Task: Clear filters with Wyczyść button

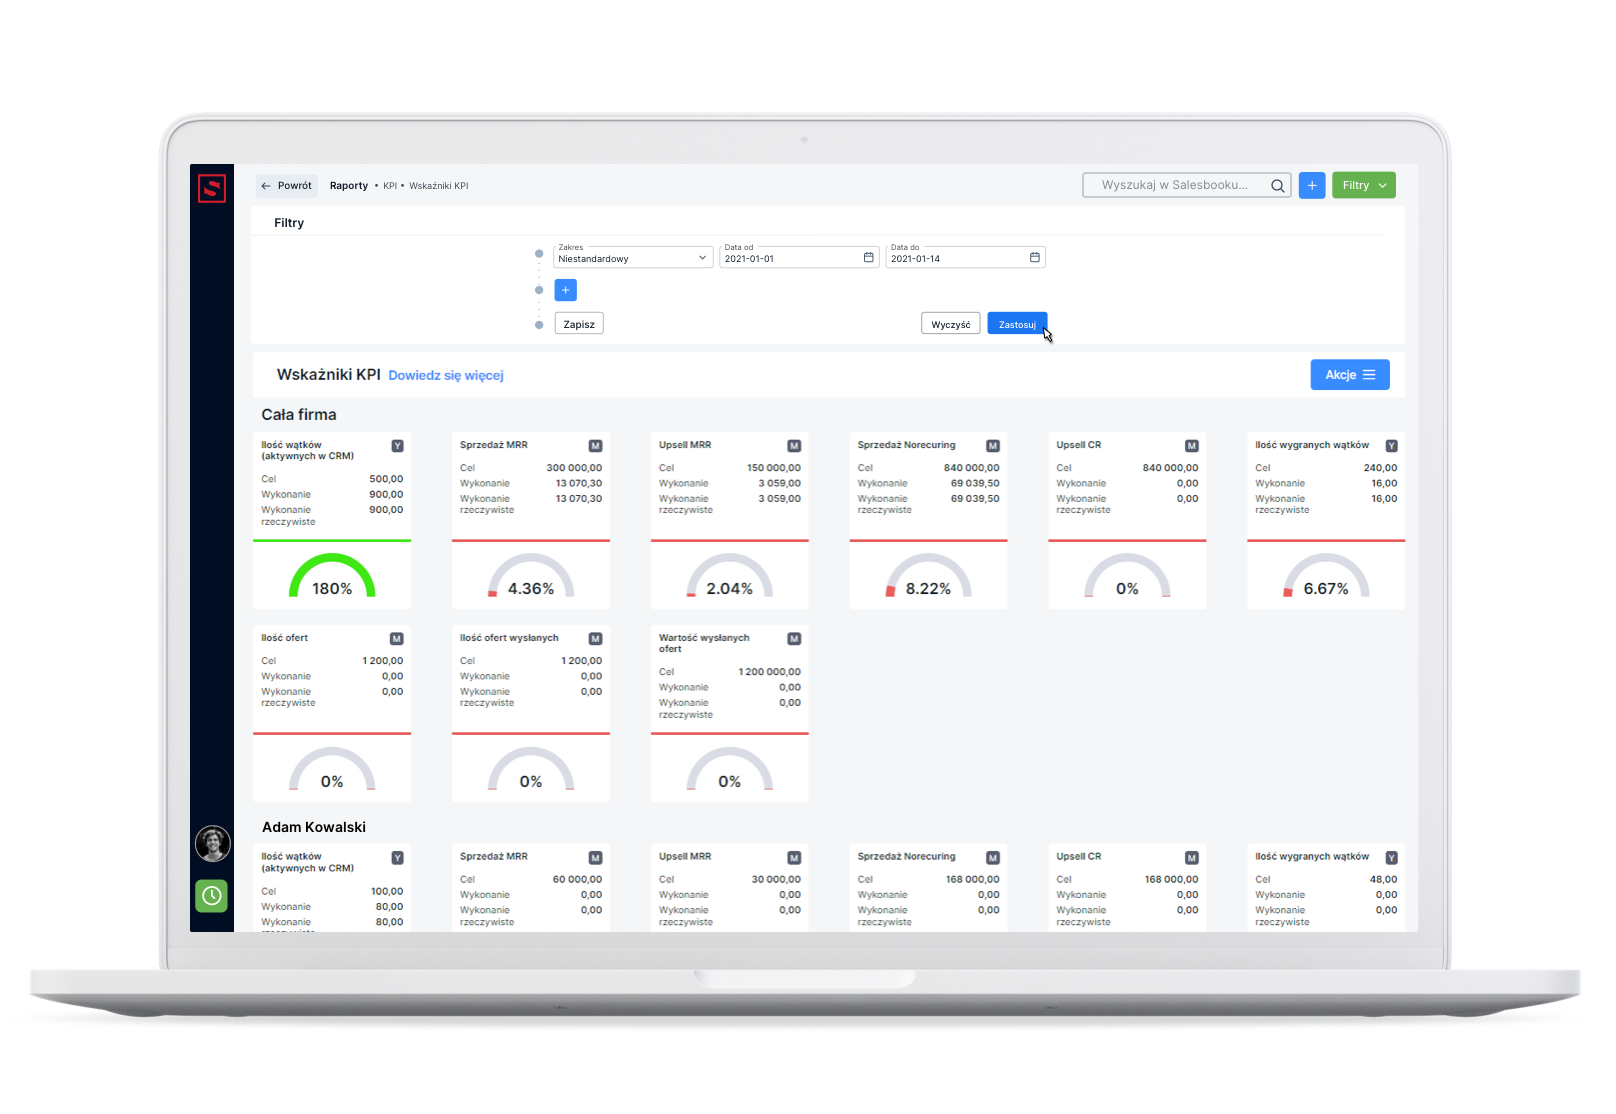Action: pos(950,324)
